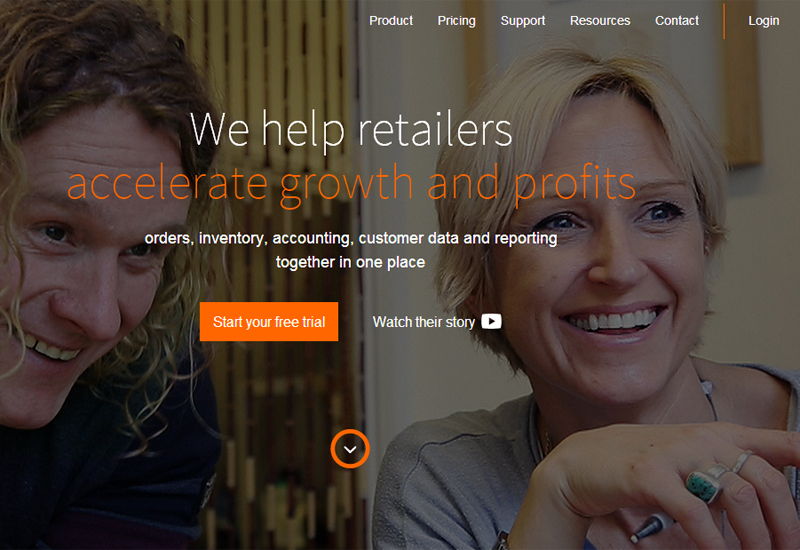Go to the Pricing page
The height and width of the screenshot is (550, 800).
tap(457, 20)
